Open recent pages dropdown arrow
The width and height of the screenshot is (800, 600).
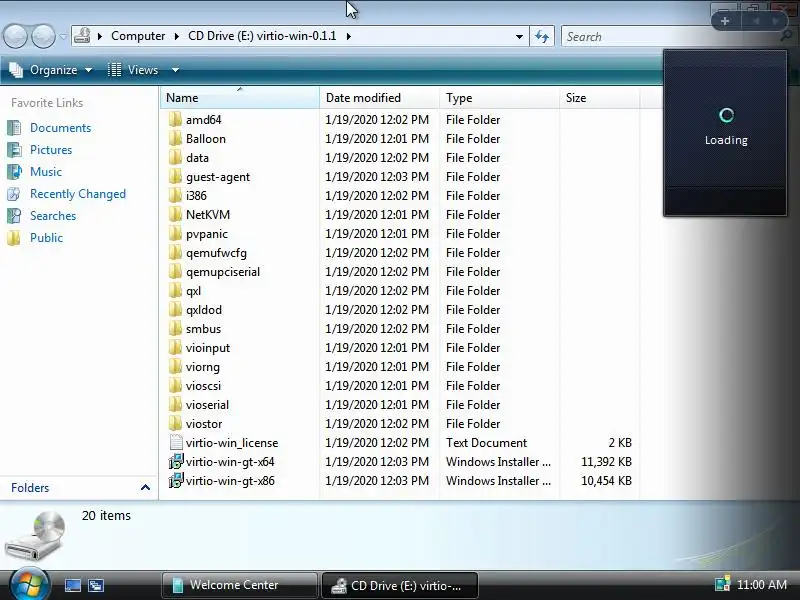(63, 37)
